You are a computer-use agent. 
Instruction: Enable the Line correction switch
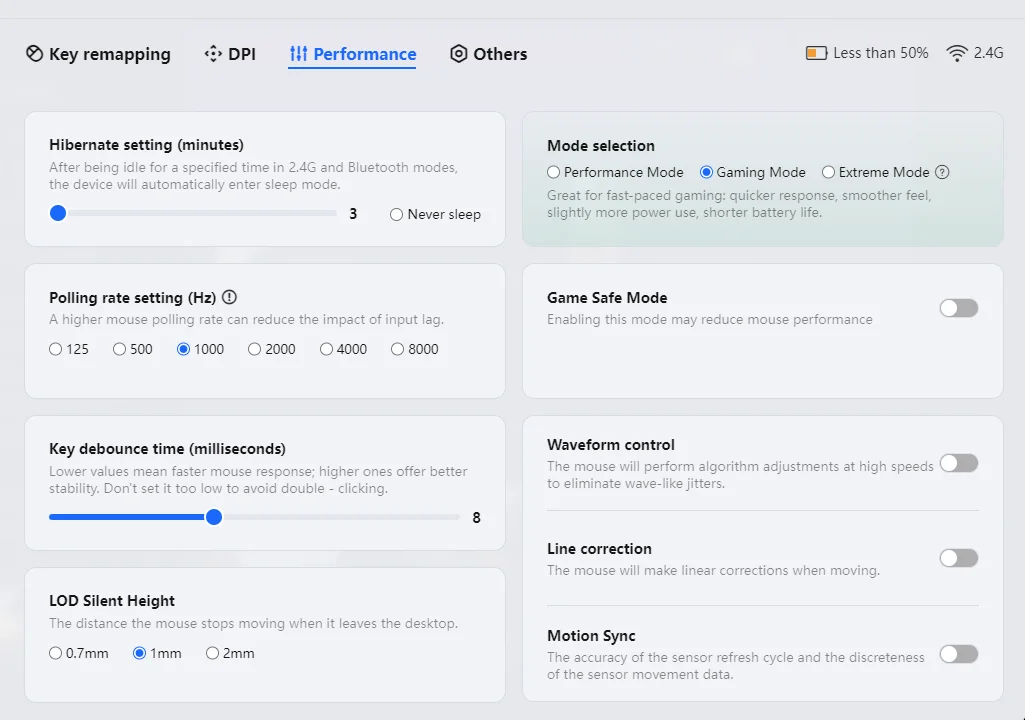pyautogui.click(x=959, y=558)
